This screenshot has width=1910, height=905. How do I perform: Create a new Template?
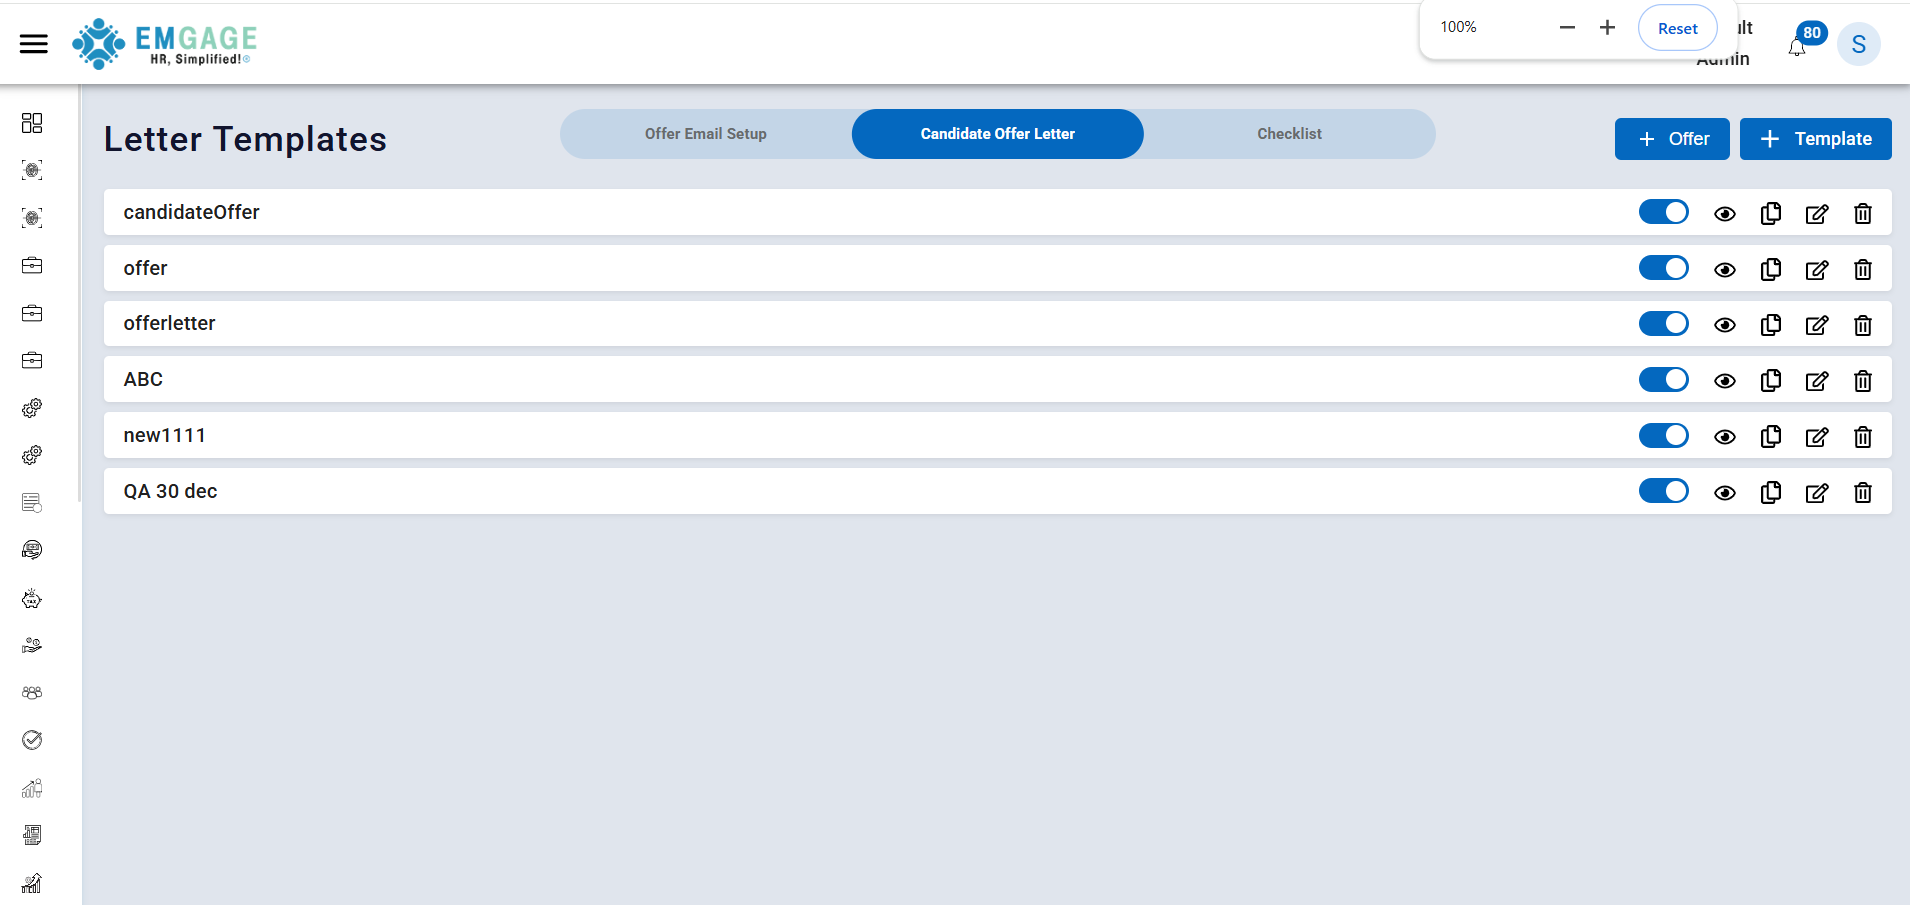pyautogui.click(x=1814, y=139)
